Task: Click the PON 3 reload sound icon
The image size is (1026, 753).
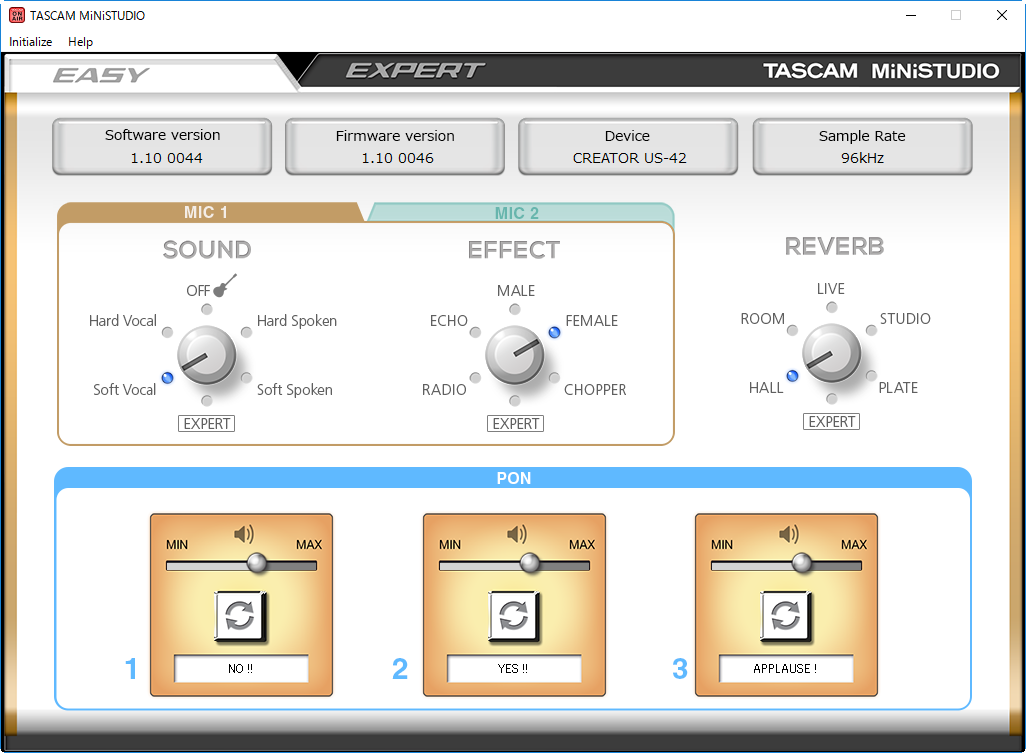Action: tap(785, 616)
